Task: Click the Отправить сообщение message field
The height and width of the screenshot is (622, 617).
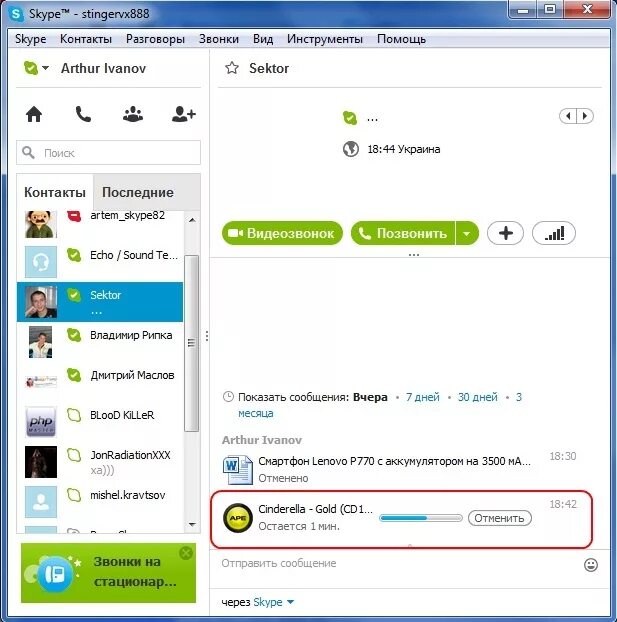Action: (399, 563)
